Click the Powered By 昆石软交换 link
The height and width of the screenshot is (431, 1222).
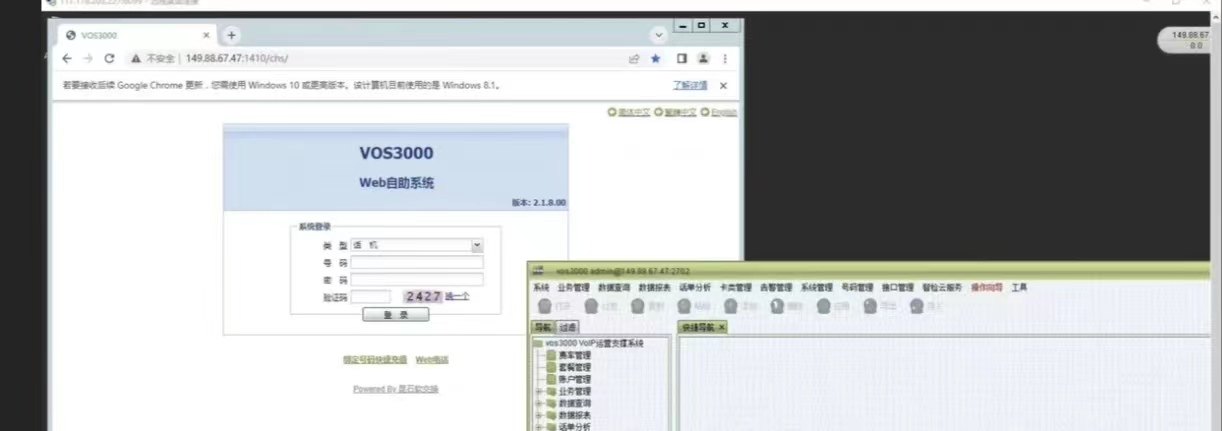coord(396,389)
